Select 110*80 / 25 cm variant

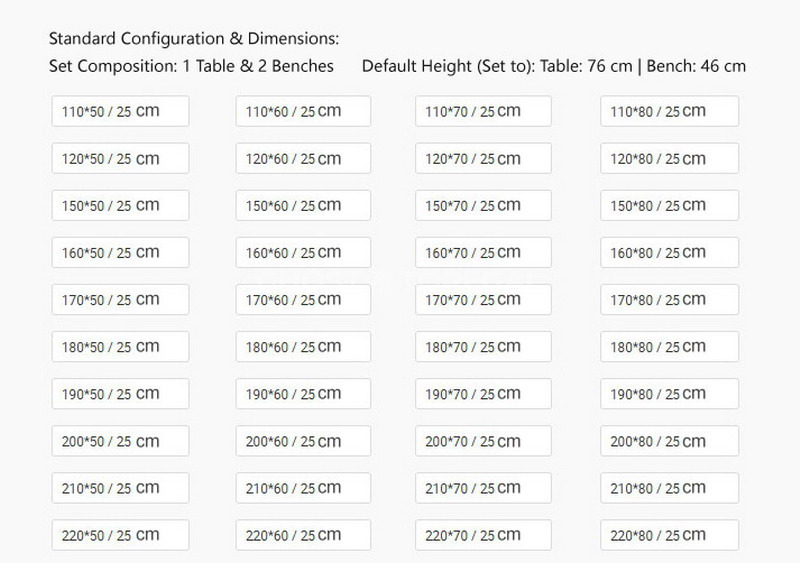(669, 111)
